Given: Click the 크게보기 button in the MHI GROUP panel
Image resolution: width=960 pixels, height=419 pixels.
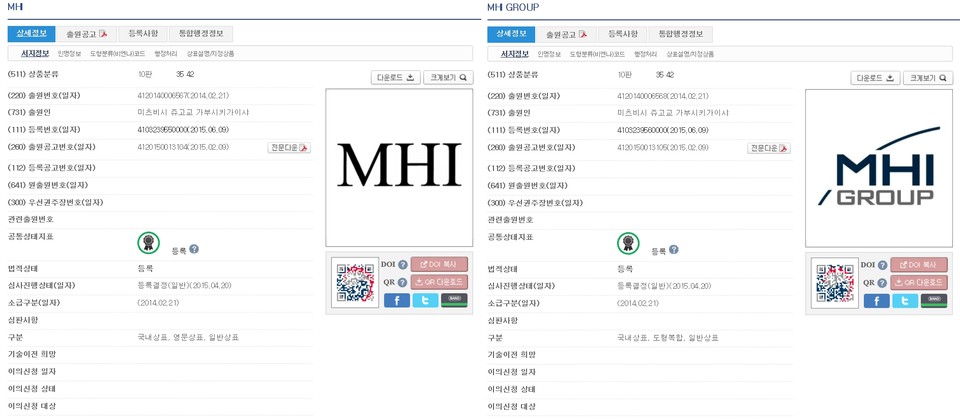Looking at the screenshot, I should point(928,78).
